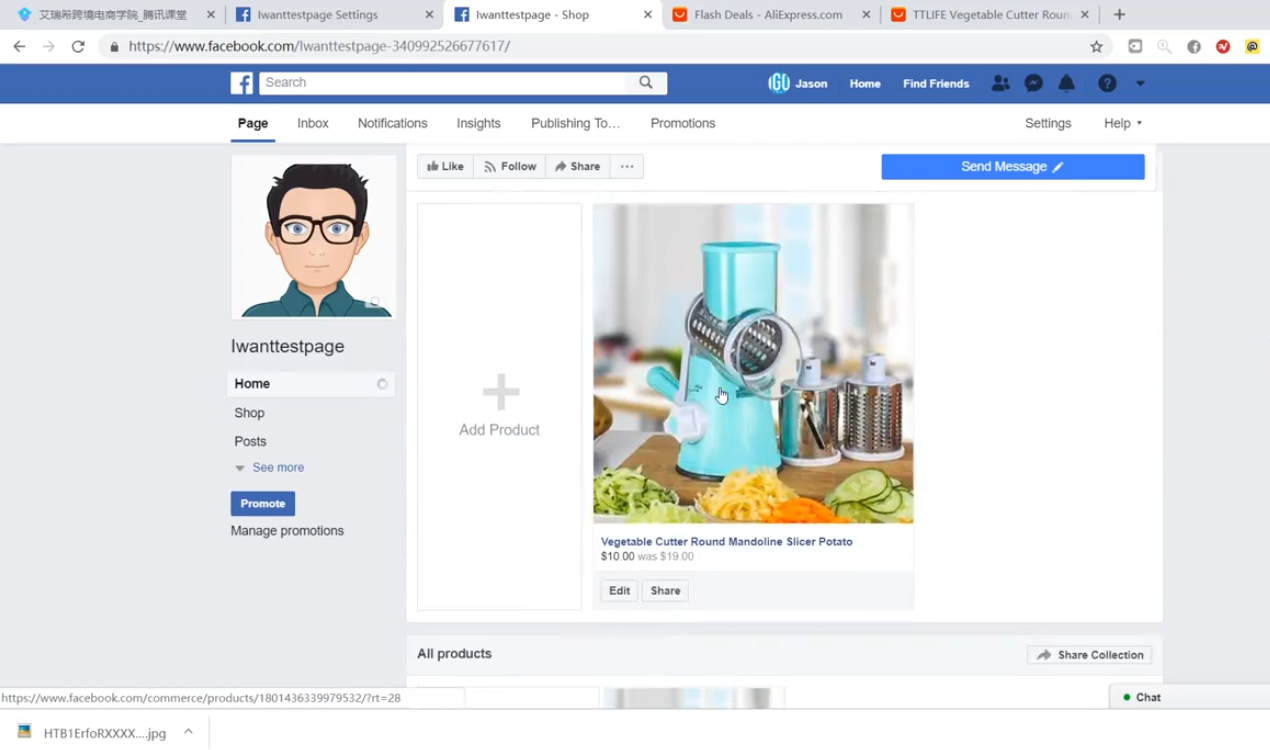The image size is (1270, 750).
Task: Open a new browser tab
Action: pos(1119,15)
